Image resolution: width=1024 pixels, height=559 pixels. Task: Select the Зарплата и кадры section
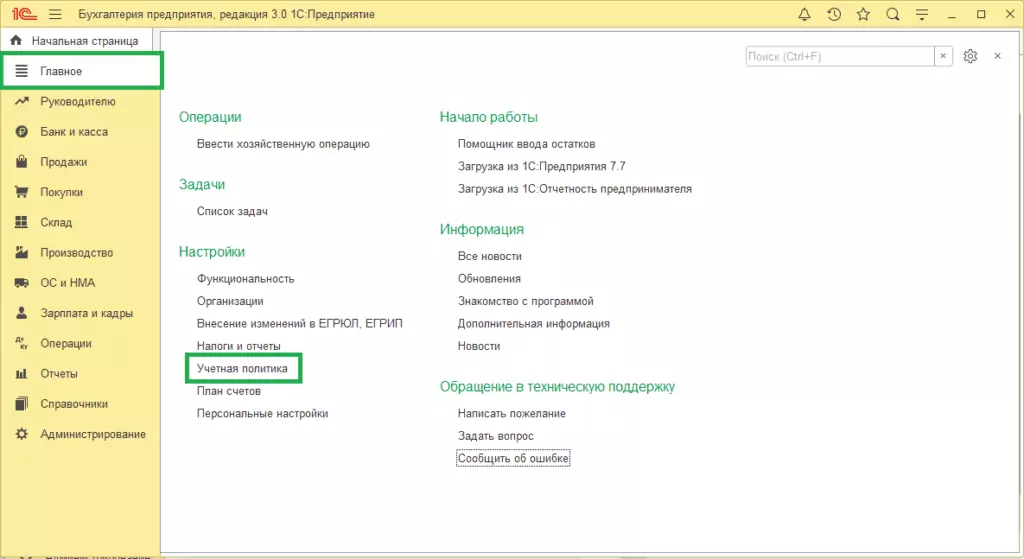[x=86, y=313]
